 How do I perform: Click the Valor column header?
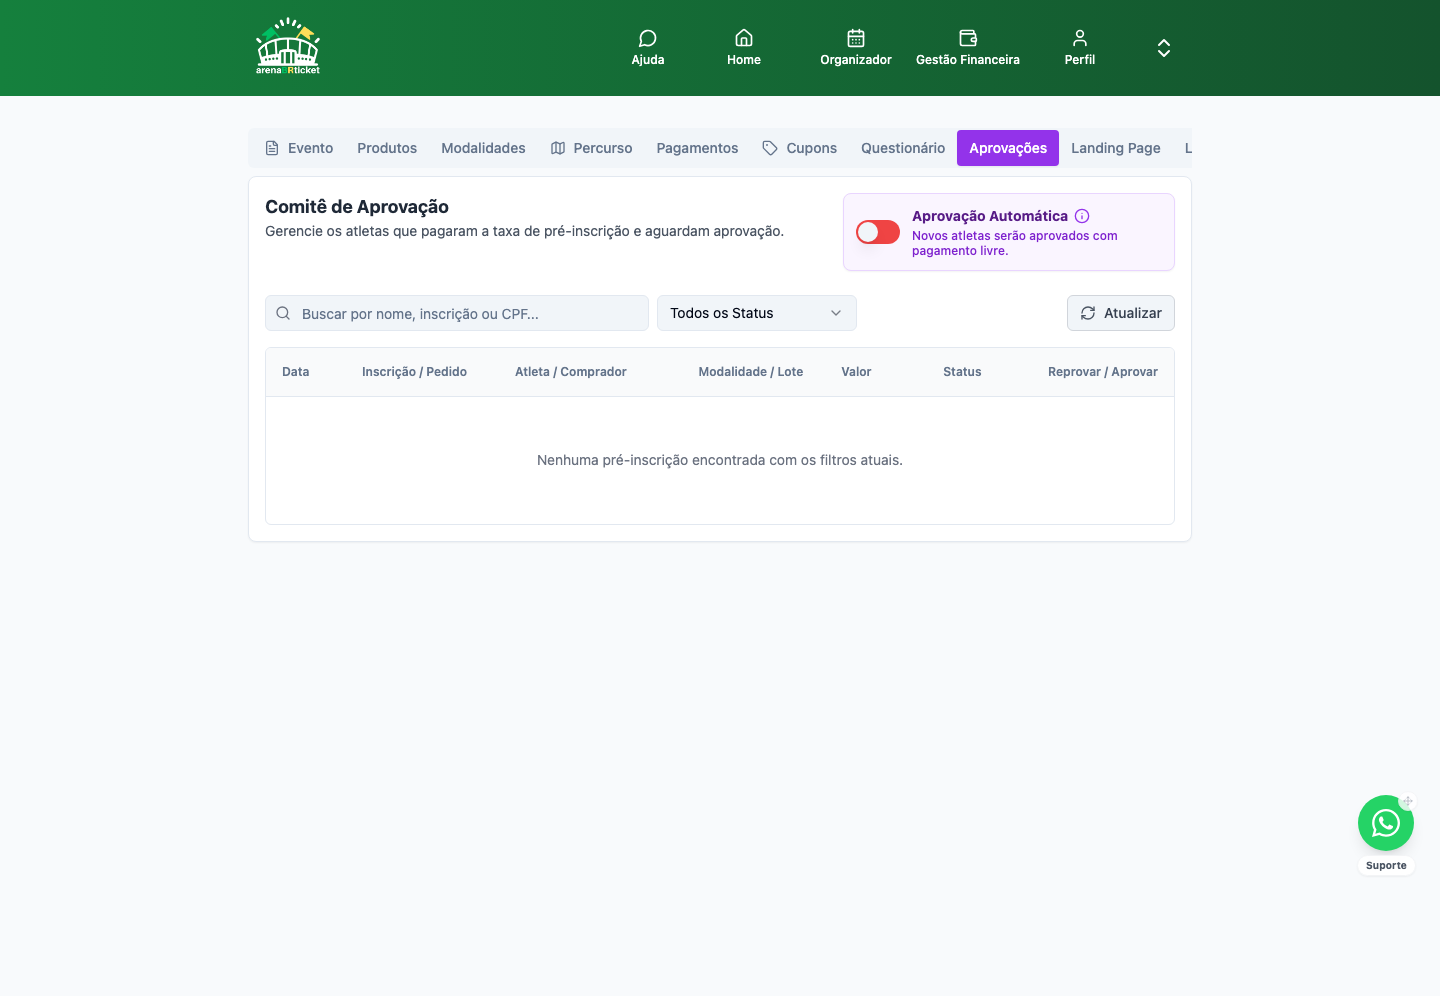(856, 372)
